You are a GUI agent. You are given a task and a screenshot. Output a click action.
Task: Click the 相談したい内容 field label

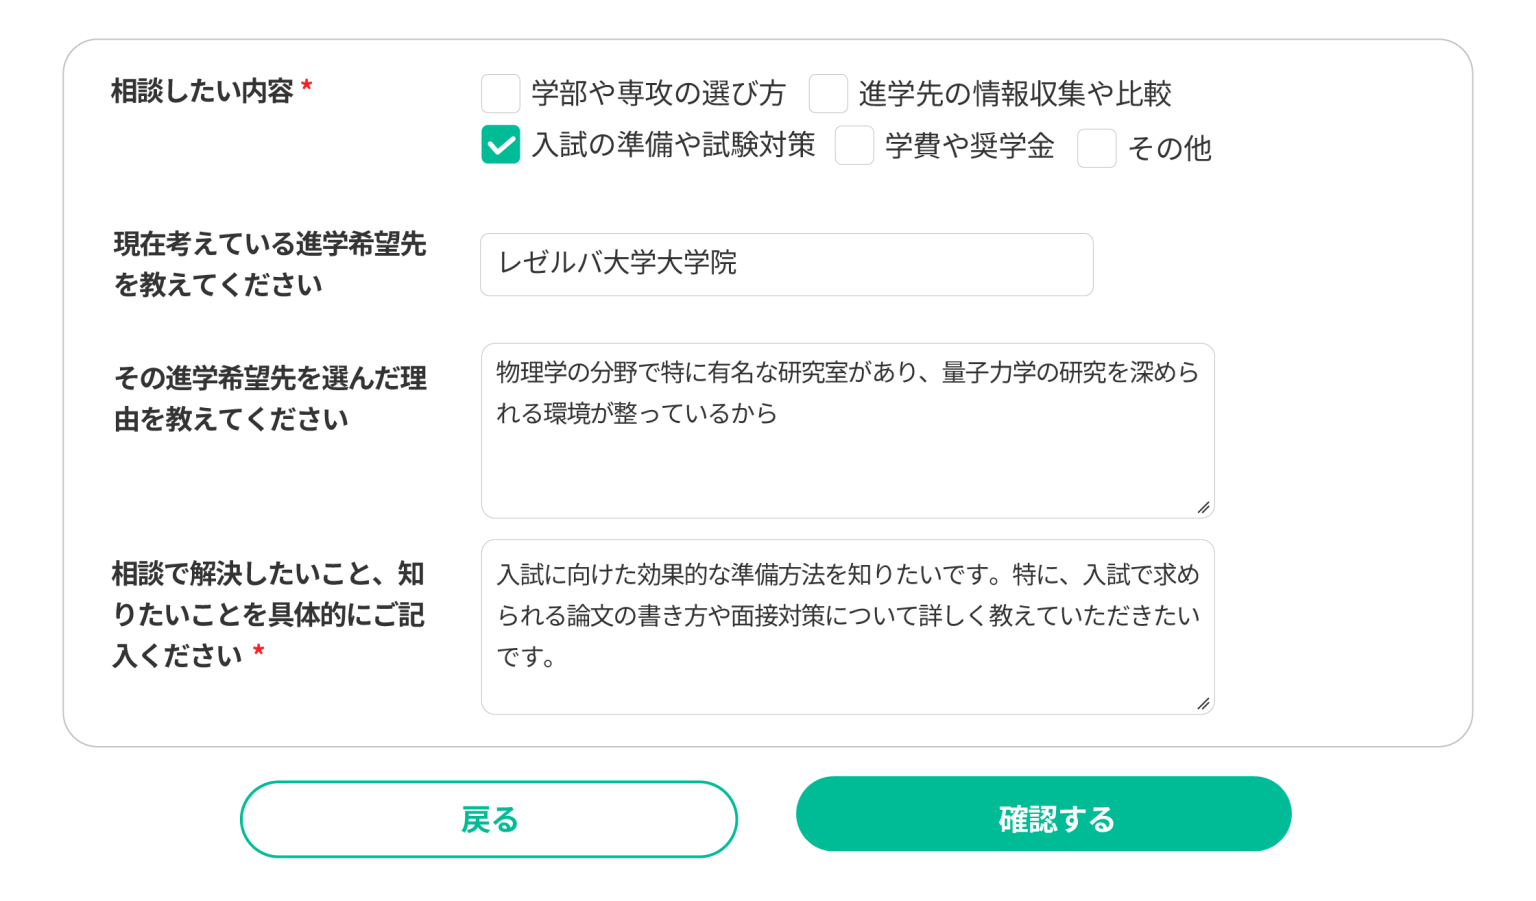coord(202,92)
